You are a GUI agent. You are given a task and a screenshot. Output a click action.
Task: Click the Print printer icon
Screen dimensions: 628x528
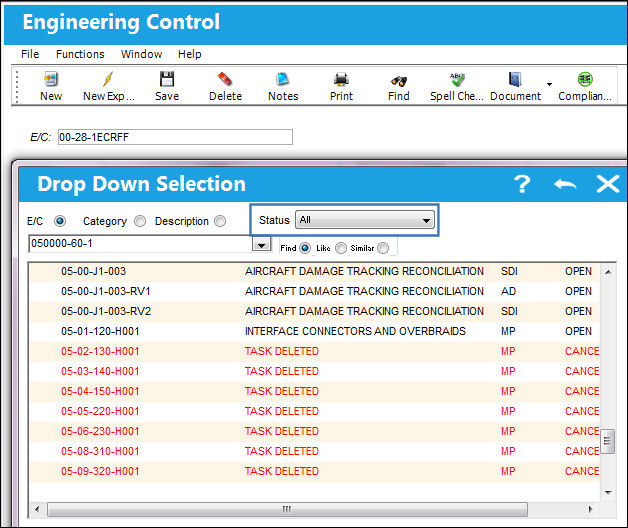(341, 79)
